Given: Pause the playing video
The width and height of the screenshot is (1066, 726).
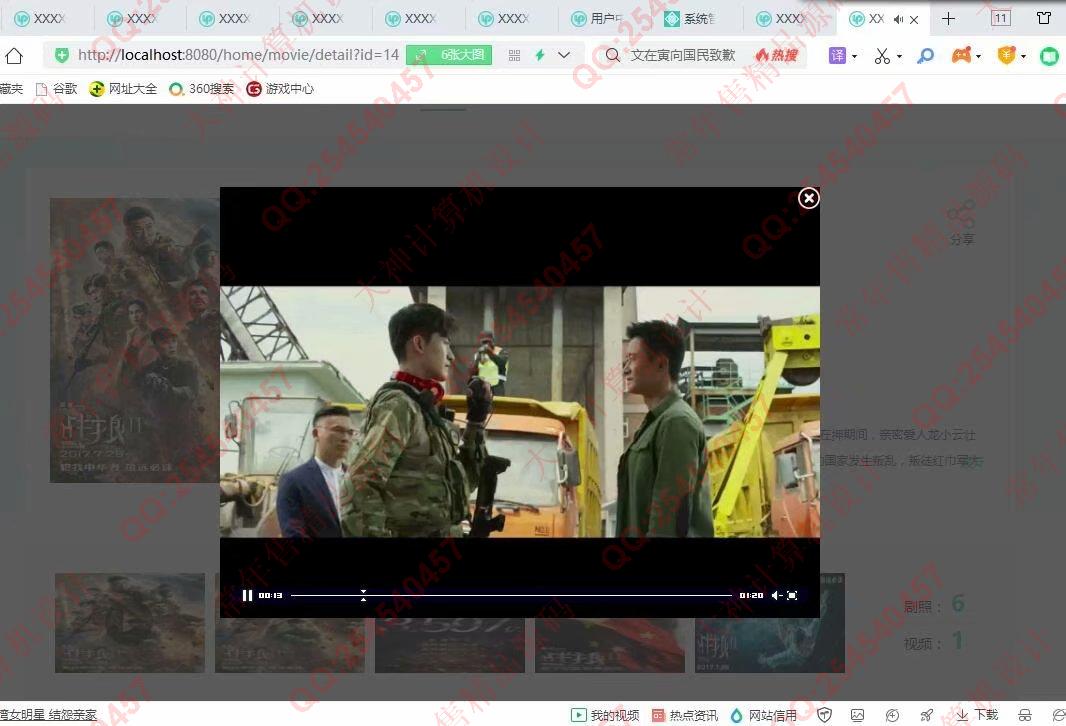Looking at the screenshot, I should [x=247, y=595].
